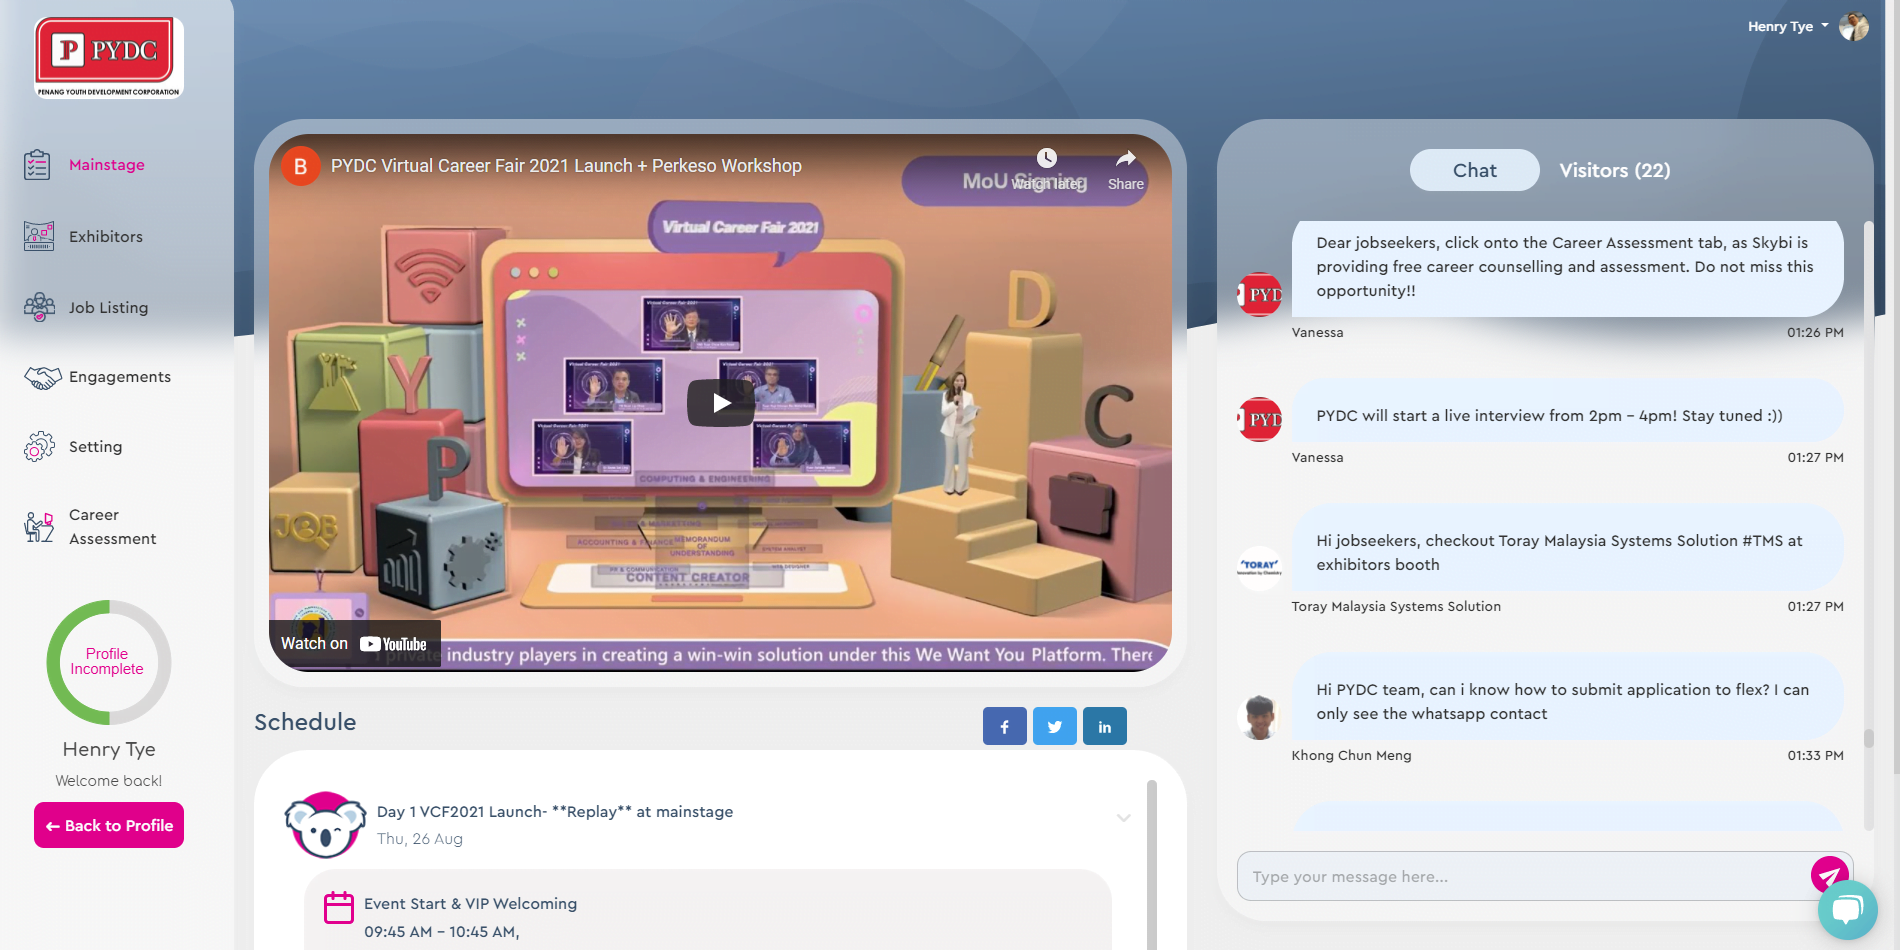Open the Setting gear icon
Screen dimensions: 1900x950
[x=39, y=446]
